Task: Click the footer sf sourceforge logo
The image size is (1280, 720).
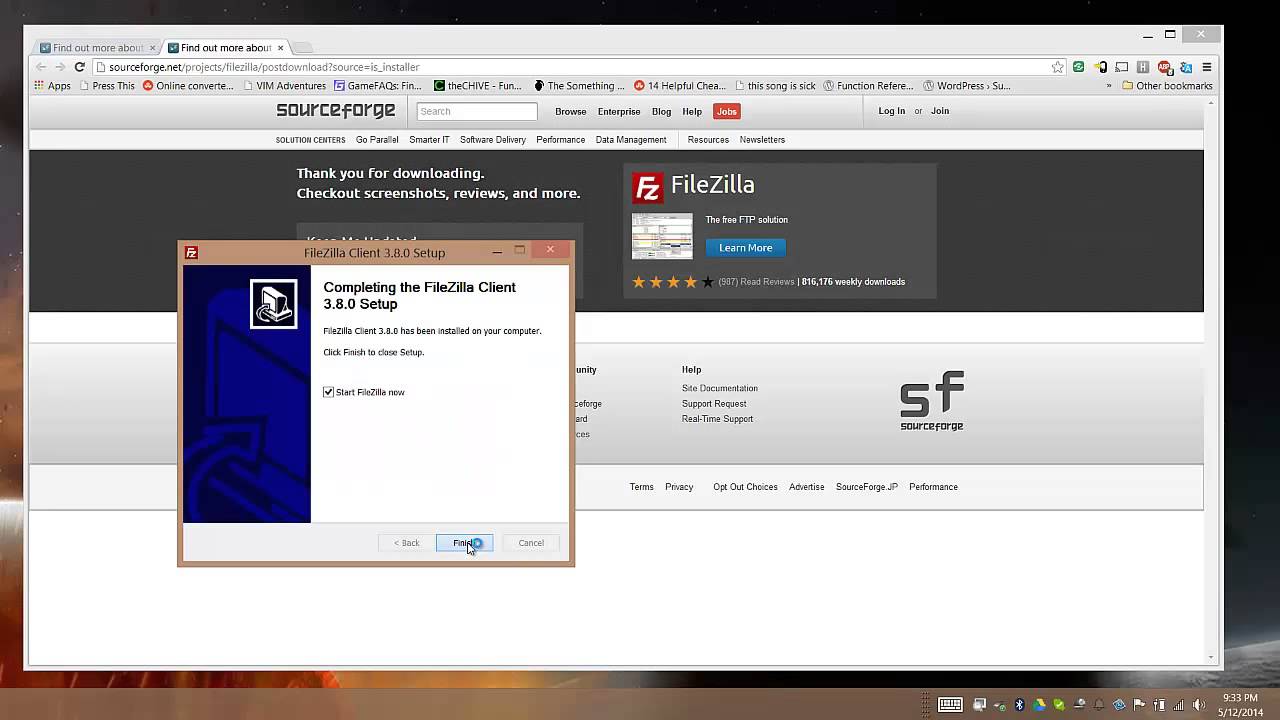Action: [x=932, y=401]
